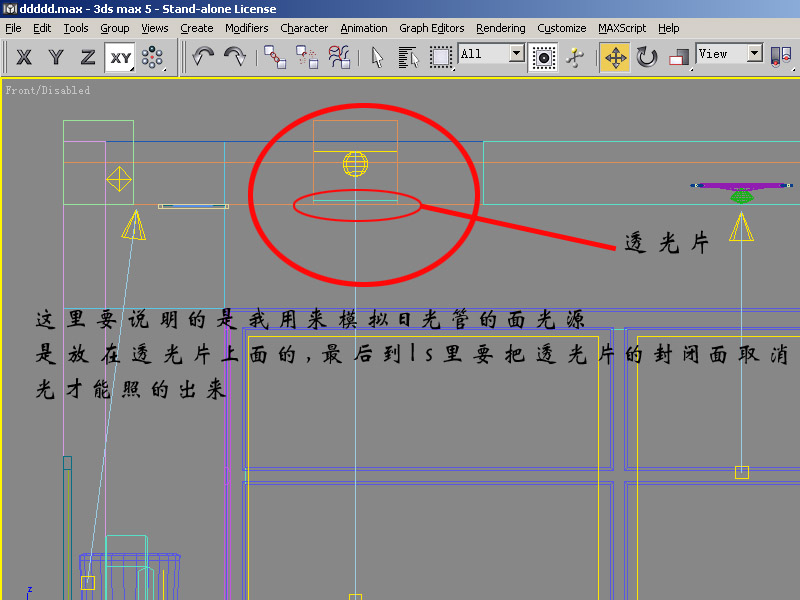Open the Group menu
The height and width of the screenshot is (600, 800).
click(x=114, y=28)
